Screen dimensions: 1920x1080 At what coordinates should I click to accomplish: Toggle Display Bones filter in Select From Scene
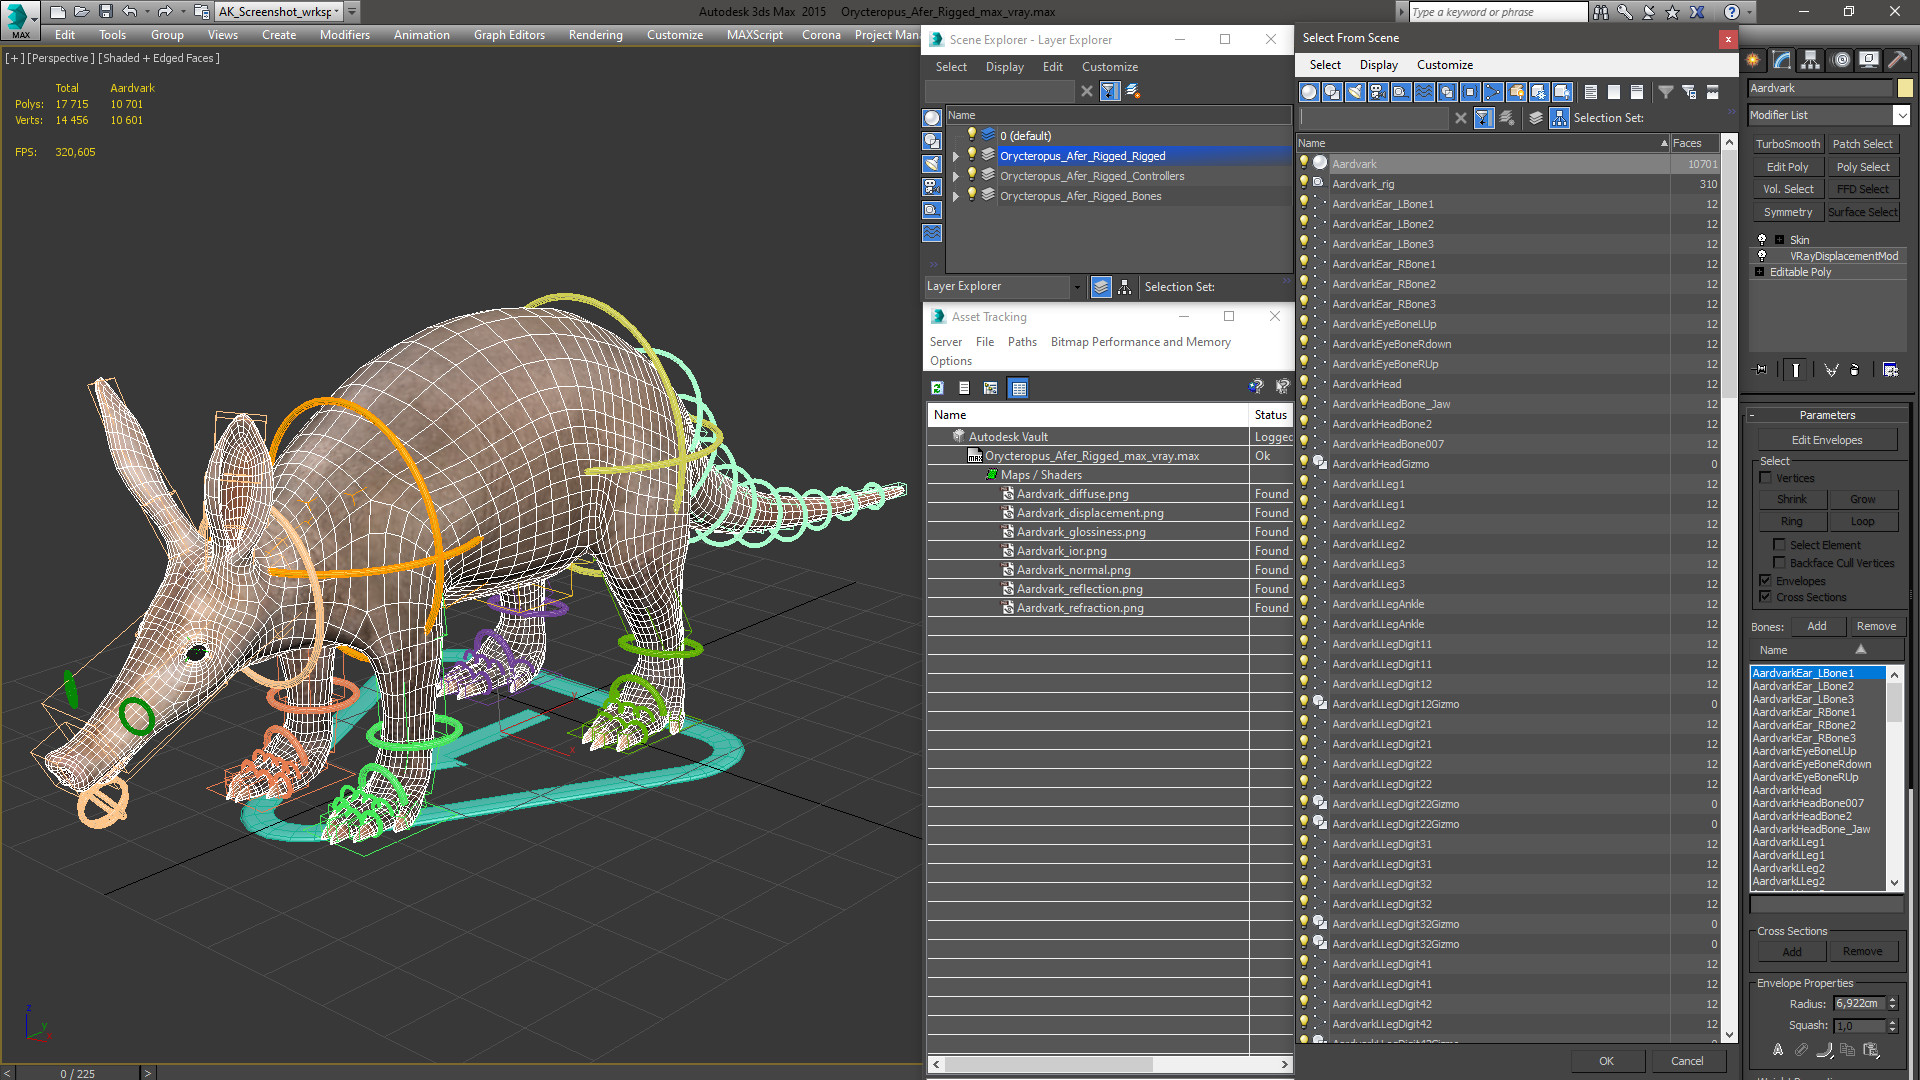(x=1493, y=92)
